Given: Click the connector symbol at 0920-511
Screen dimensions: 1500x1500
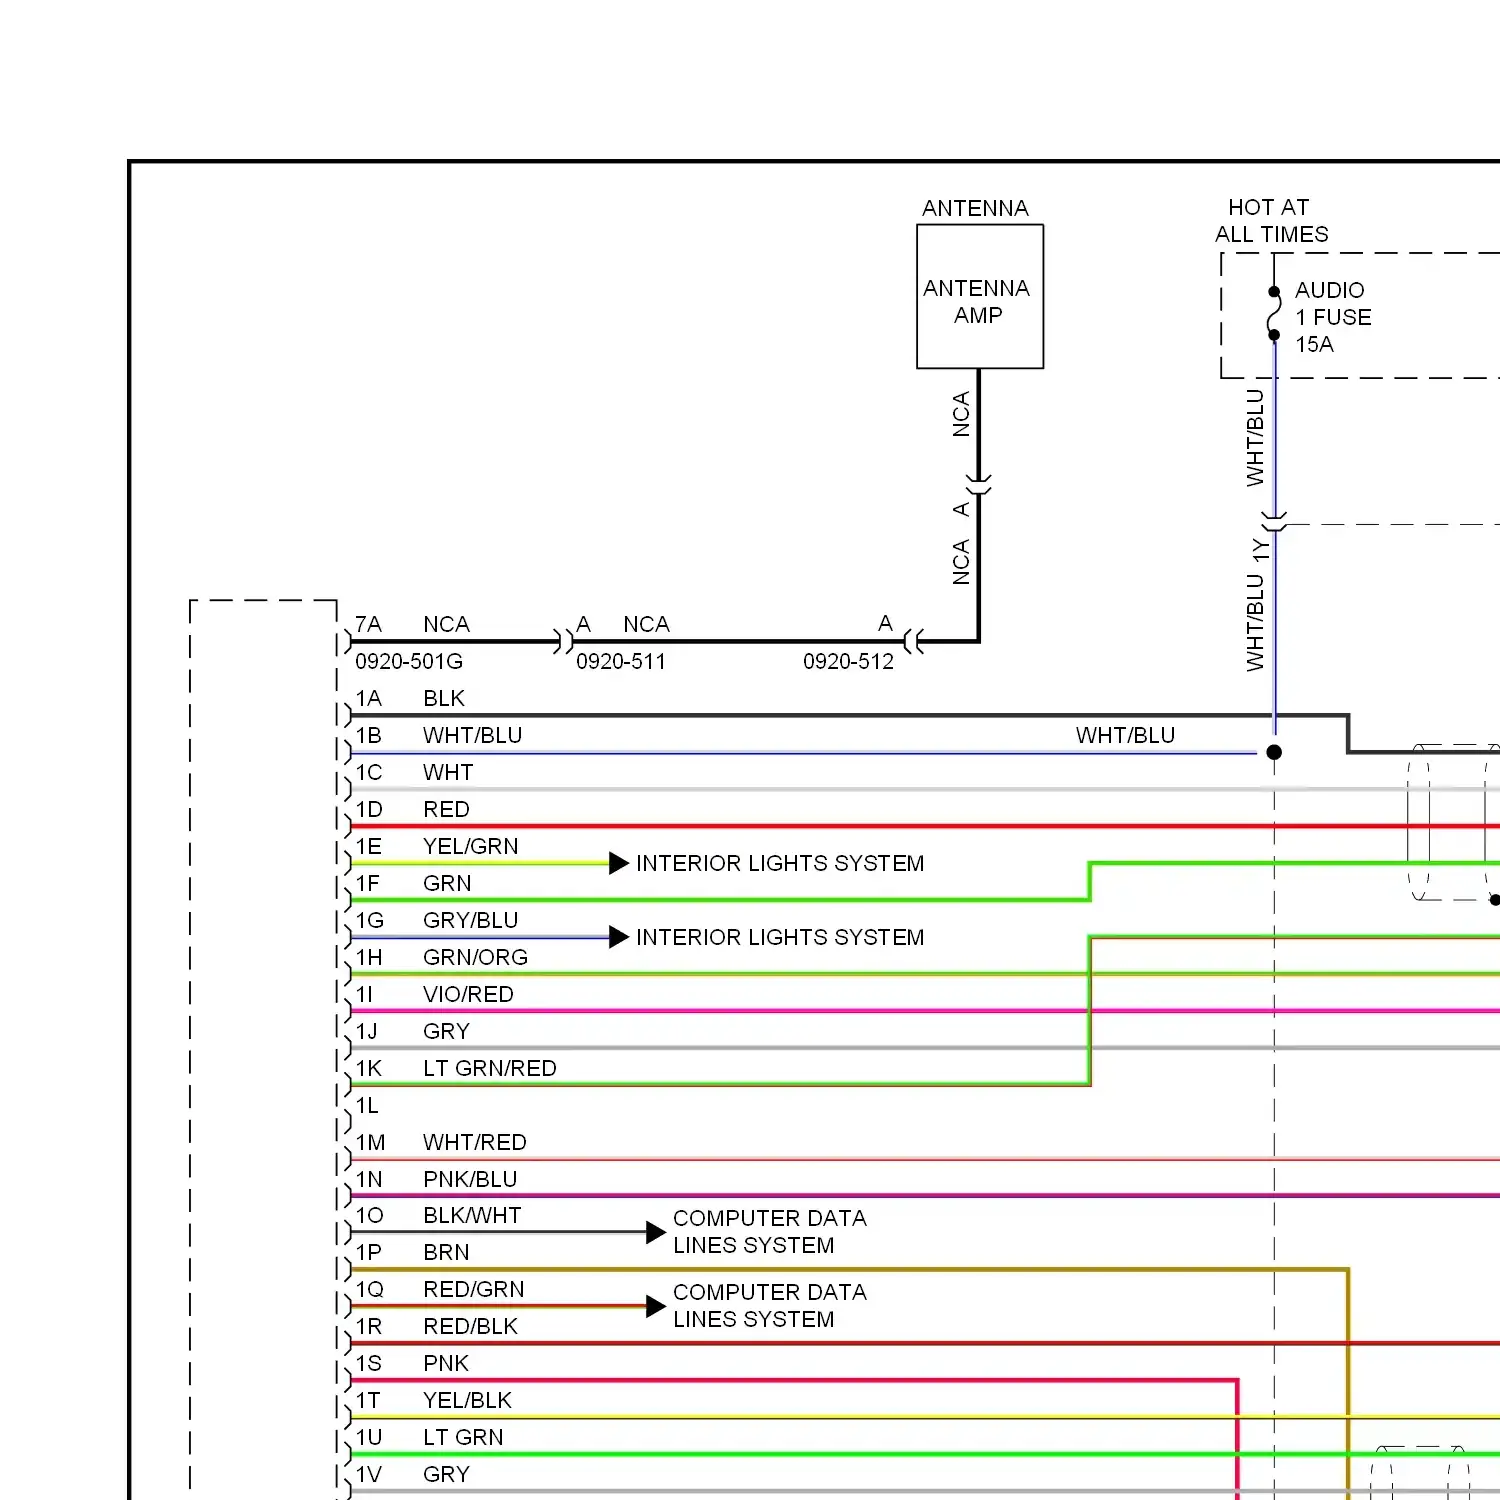Looking at the screenshot, I should pos(564,641).
